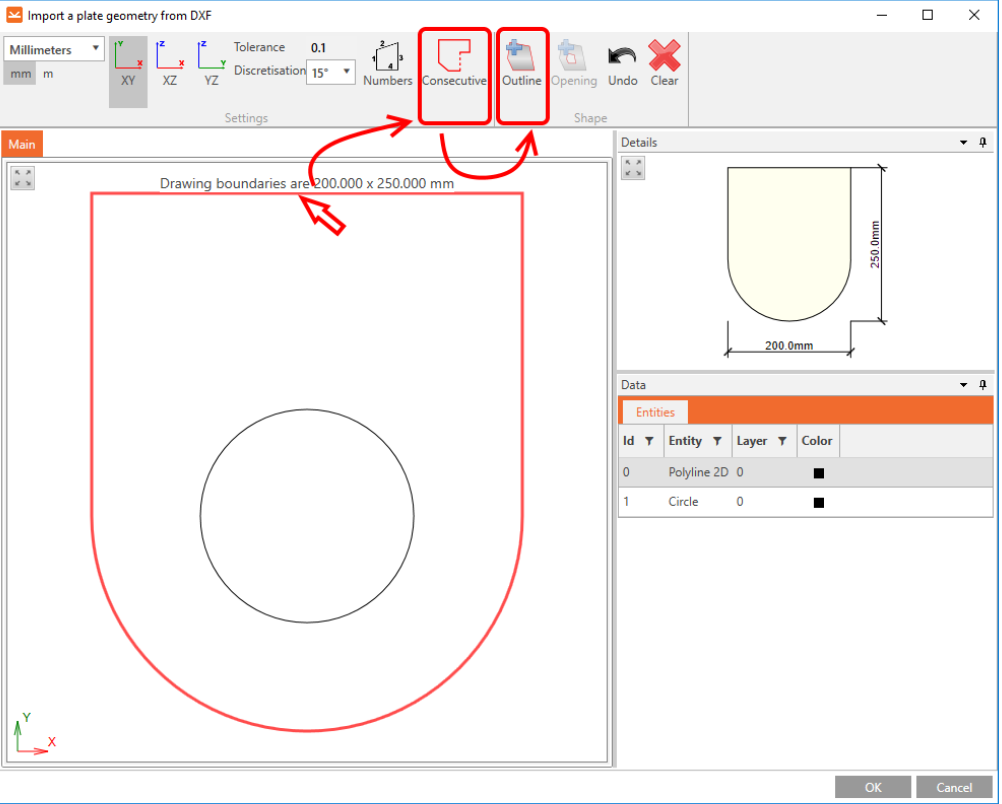This screenshot has width=1002, height=804.
Task: Click the Polyline 2D black color swatch
Action: (819, 473)
